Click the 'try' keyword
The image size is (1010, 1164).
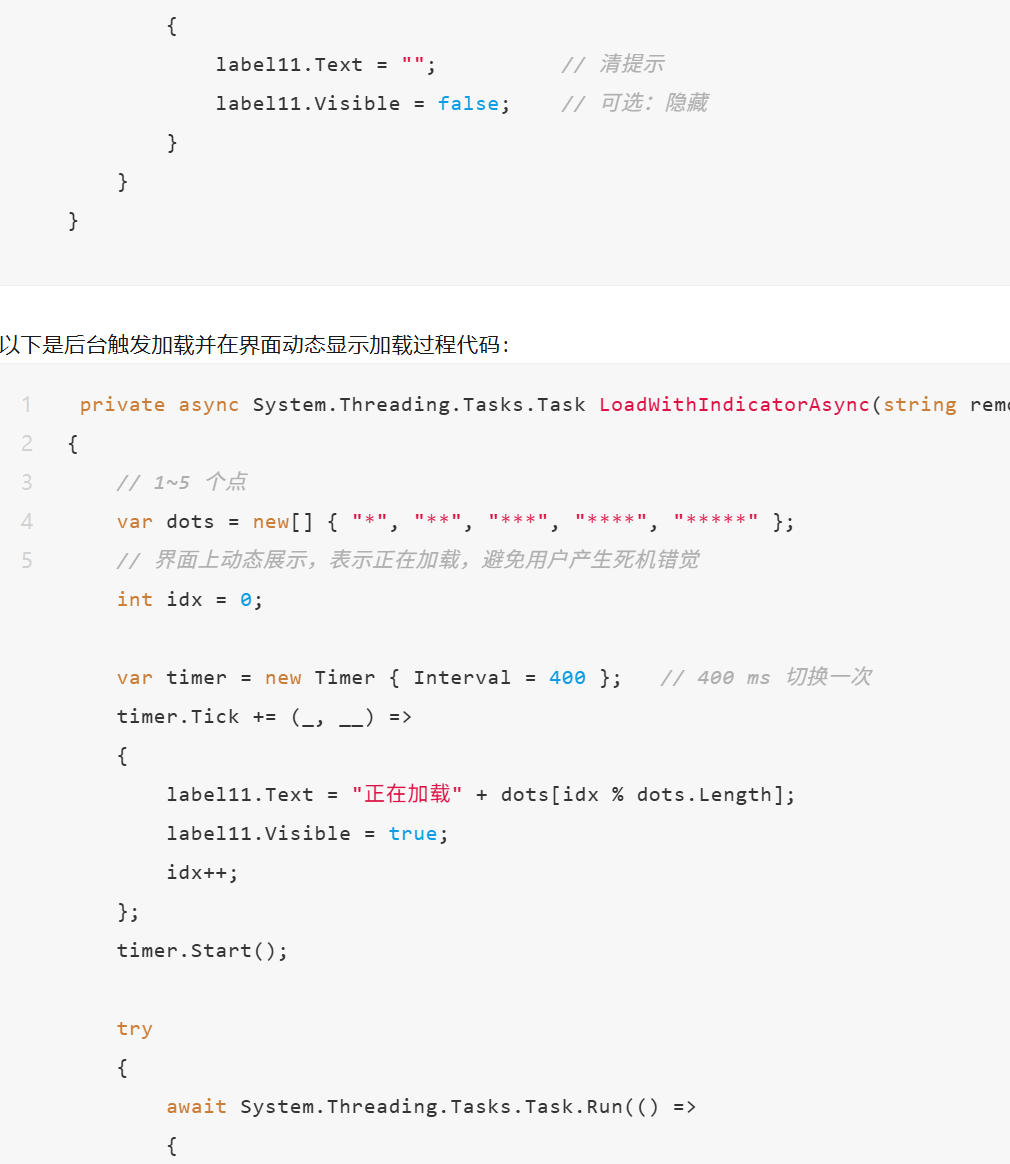click(134, 1029)
